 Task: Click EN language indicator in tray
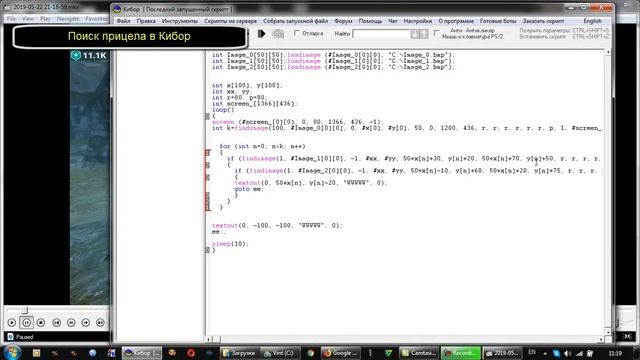click(532, 352)
